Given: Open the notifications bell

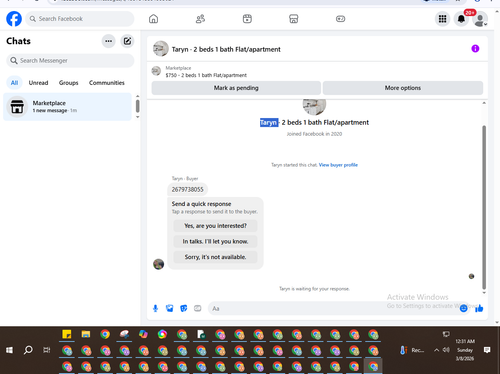Looking at the screenshot, I should click(461, 19).
